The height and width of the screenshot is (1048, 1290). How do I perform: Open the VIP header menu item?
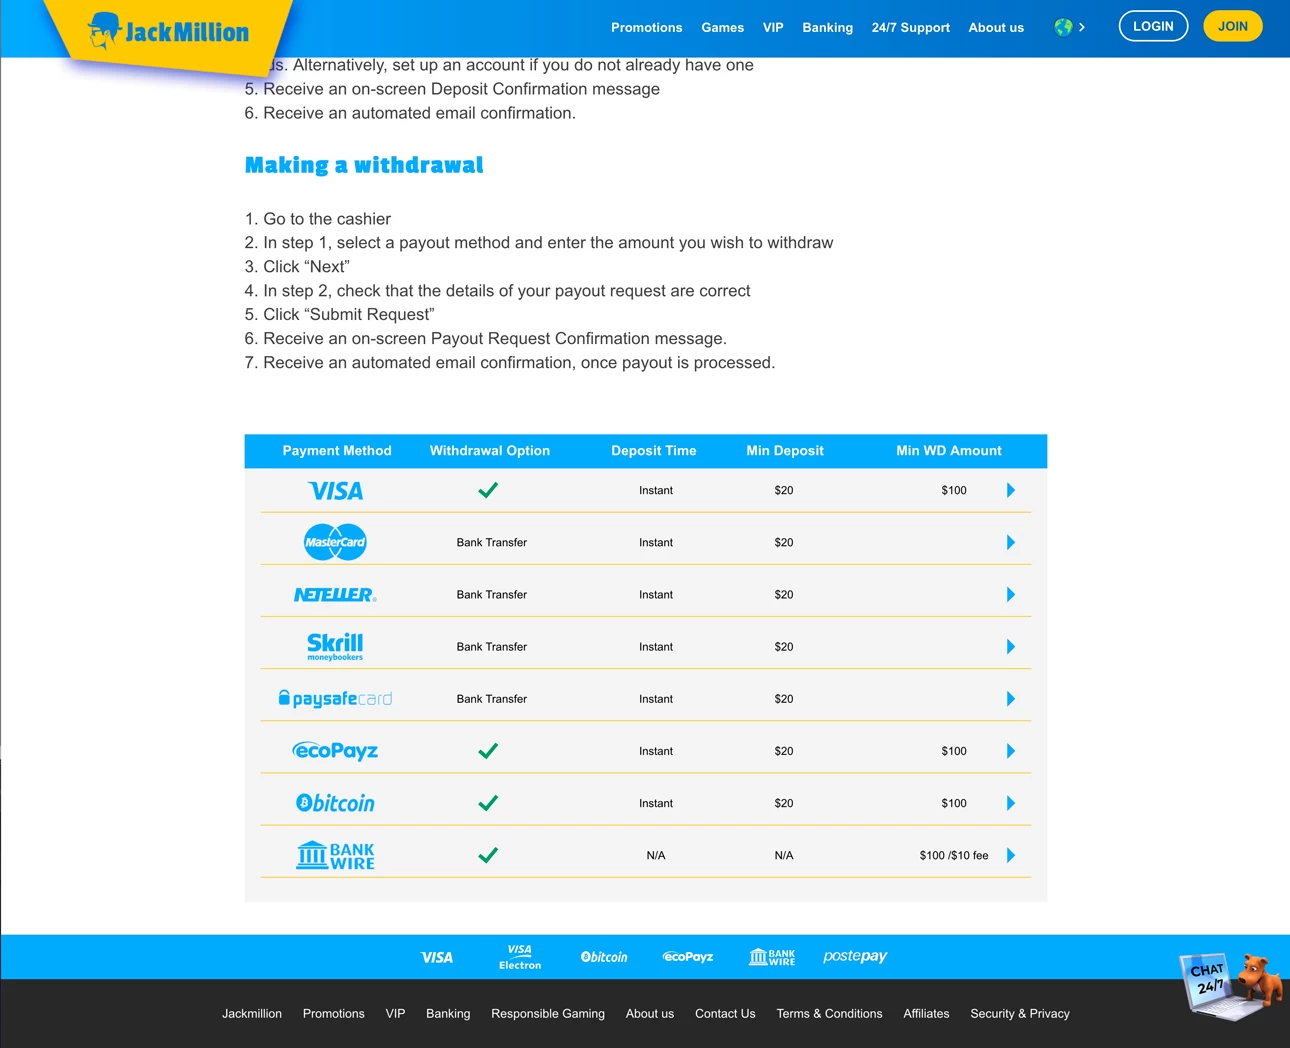tap(773, 28)
